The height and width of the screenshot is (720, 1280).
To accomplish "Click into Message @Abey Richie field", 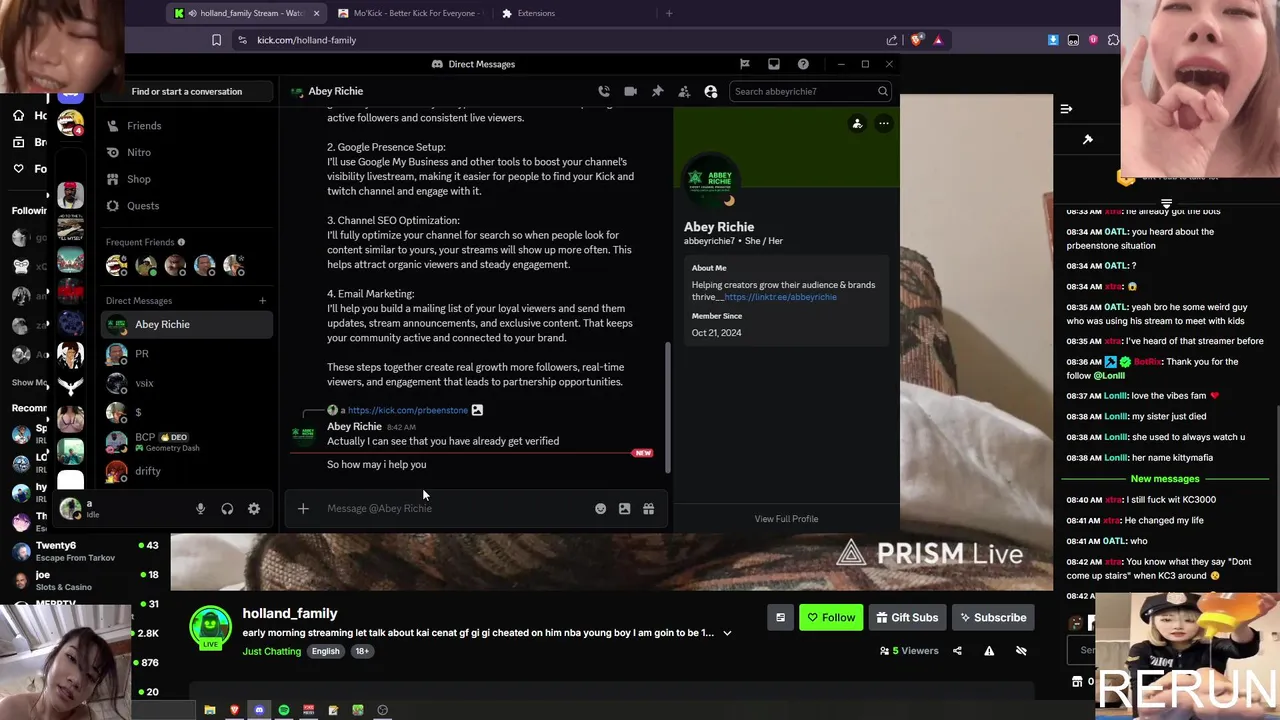I will click(x=455, y=509).
